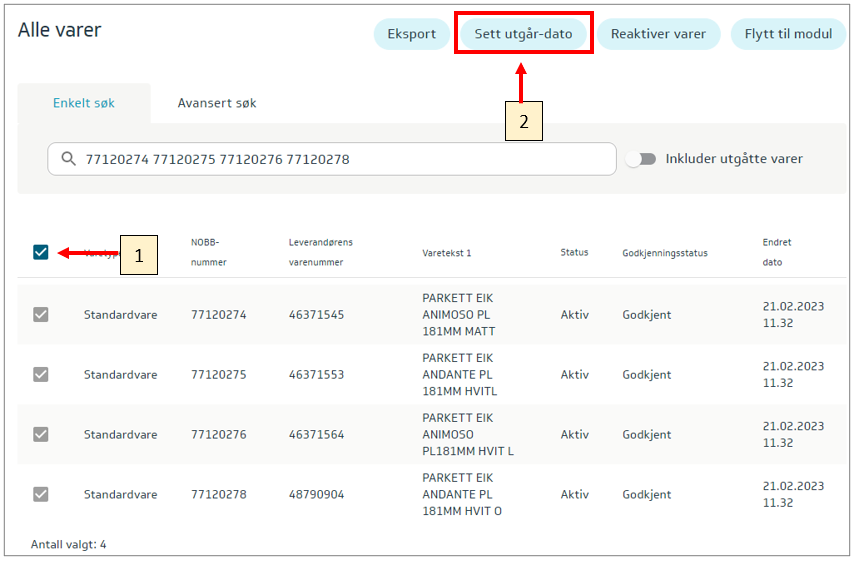This screenshot has height=563, width=855.
Task: Select the Enkelt søk tab
Action: pyautogui.click(x=84, y=103)
